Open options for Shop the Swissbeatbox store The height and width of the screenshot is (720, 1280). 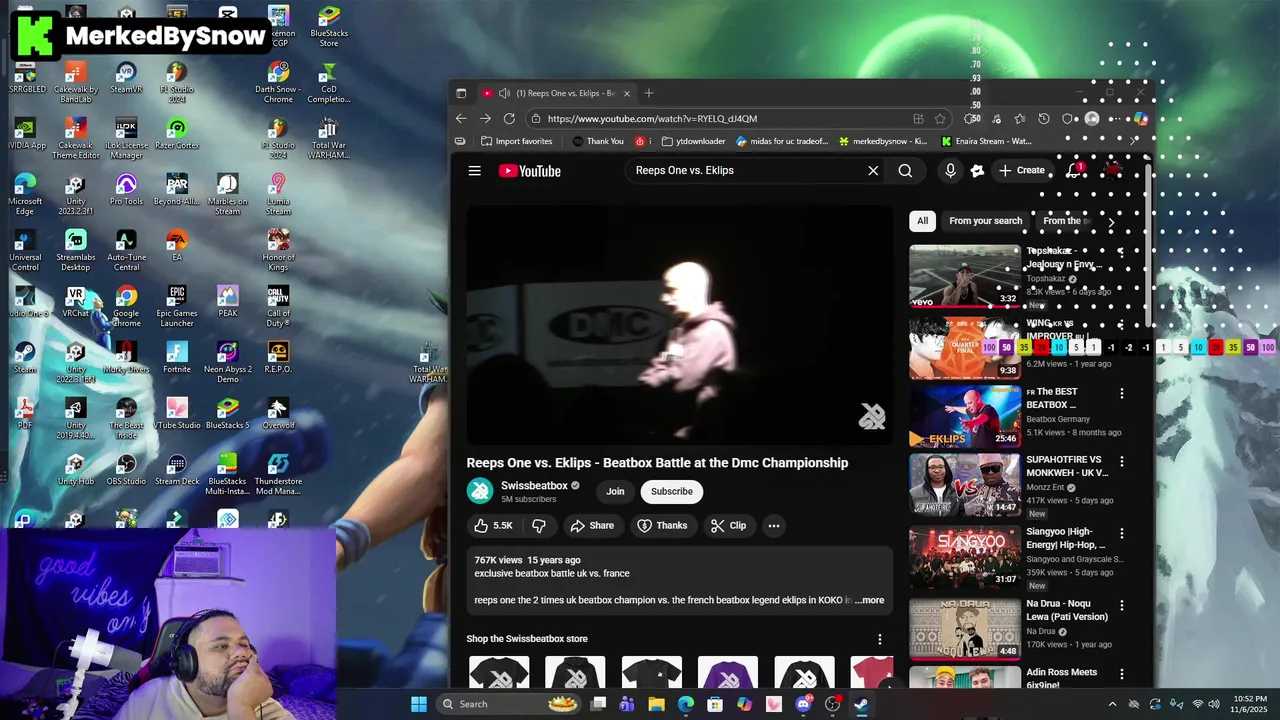click(880, 639)
